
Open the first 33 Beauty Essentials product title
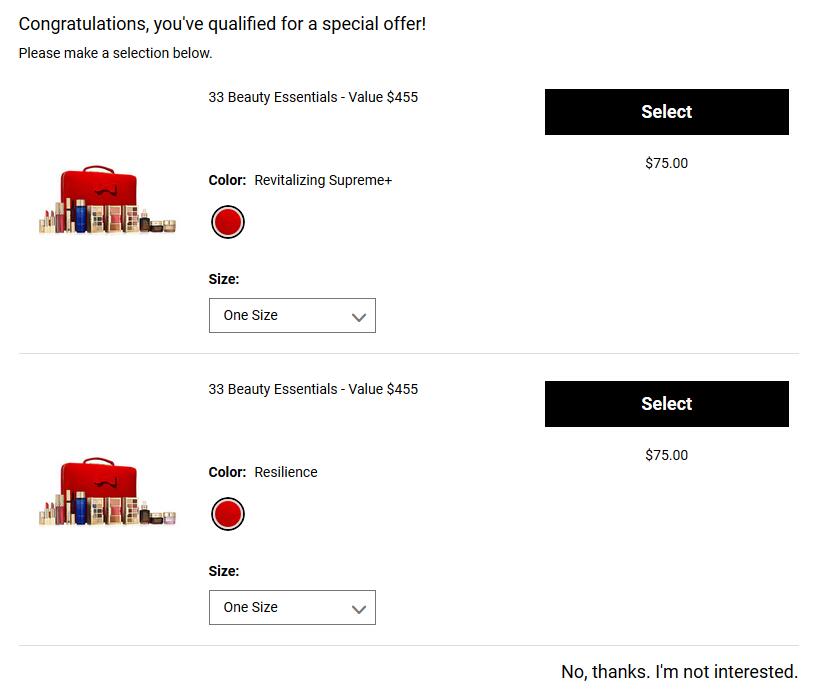tap(313, 98)
